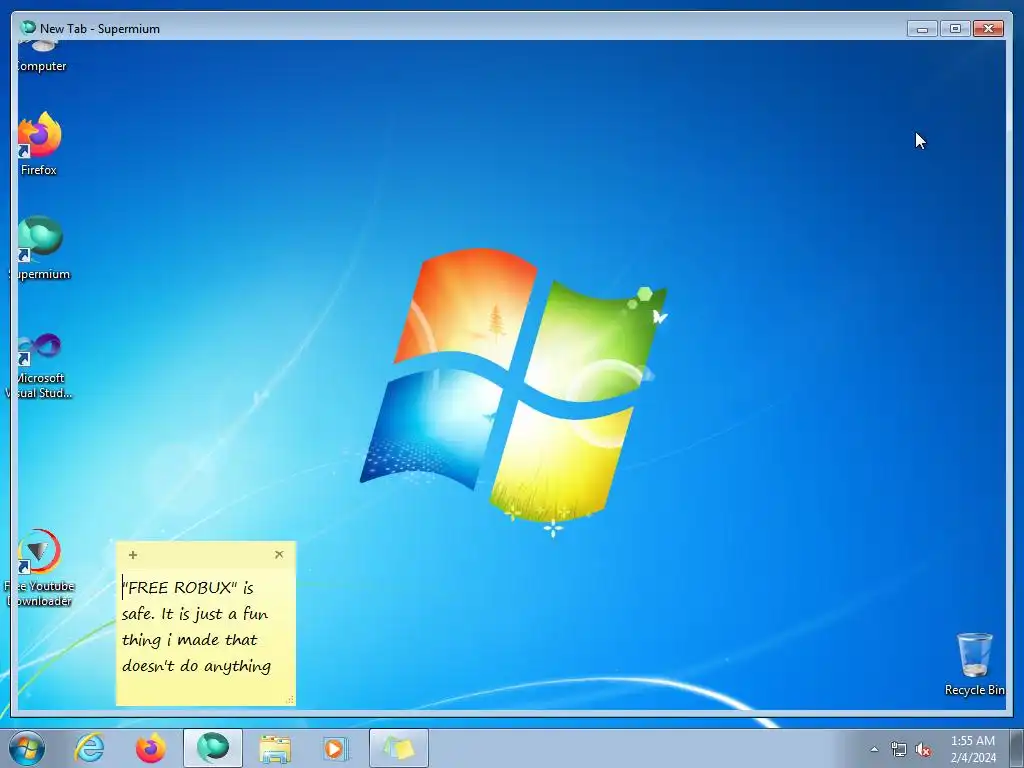Launch Firefox from the taskbar

tap(151, 748)
